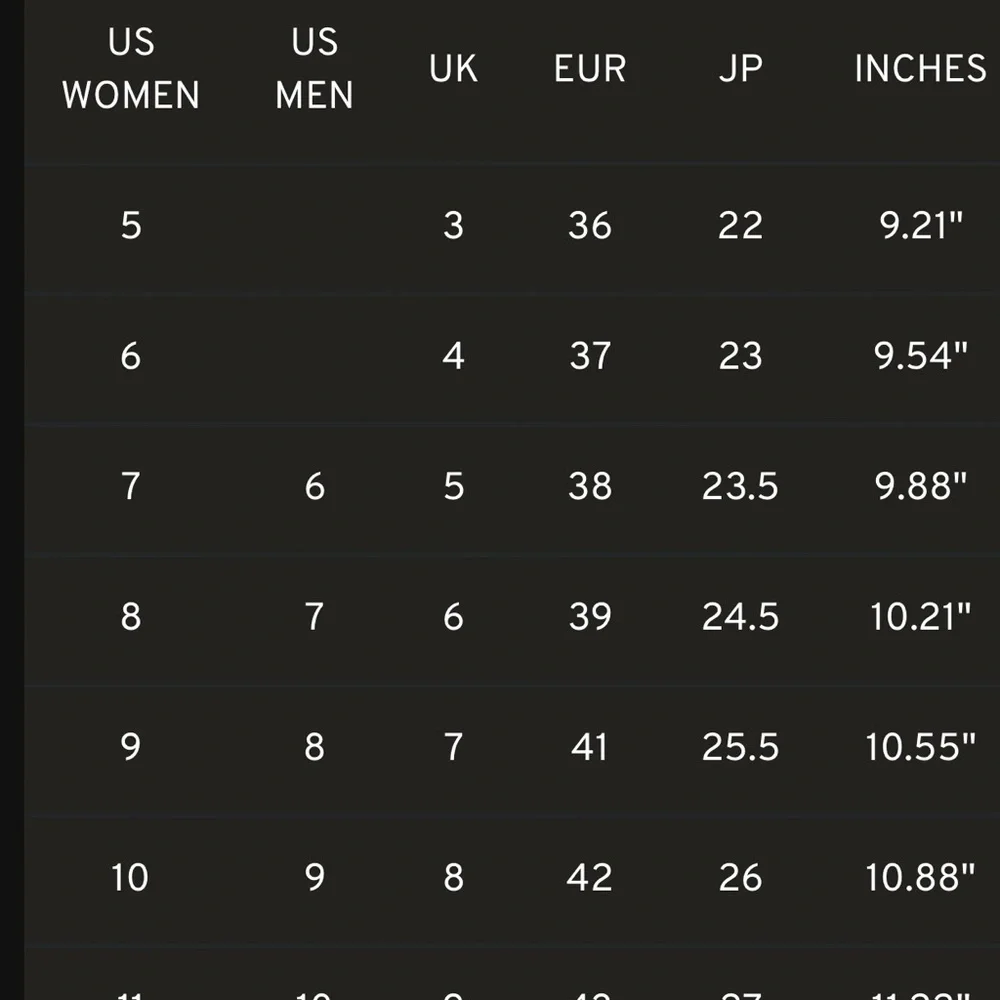
Task: Select EUR size 36 cell
Action: pyautogui.click(x=590, y=226)
